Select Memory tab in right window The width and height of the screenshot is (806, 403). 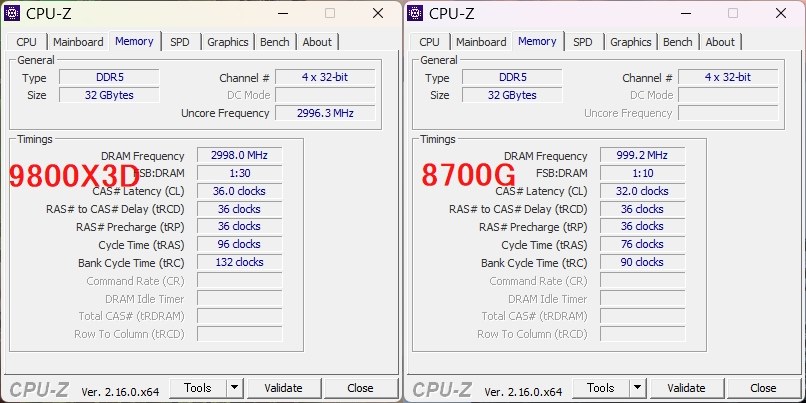pyautogui.click(x=537, y=41)
